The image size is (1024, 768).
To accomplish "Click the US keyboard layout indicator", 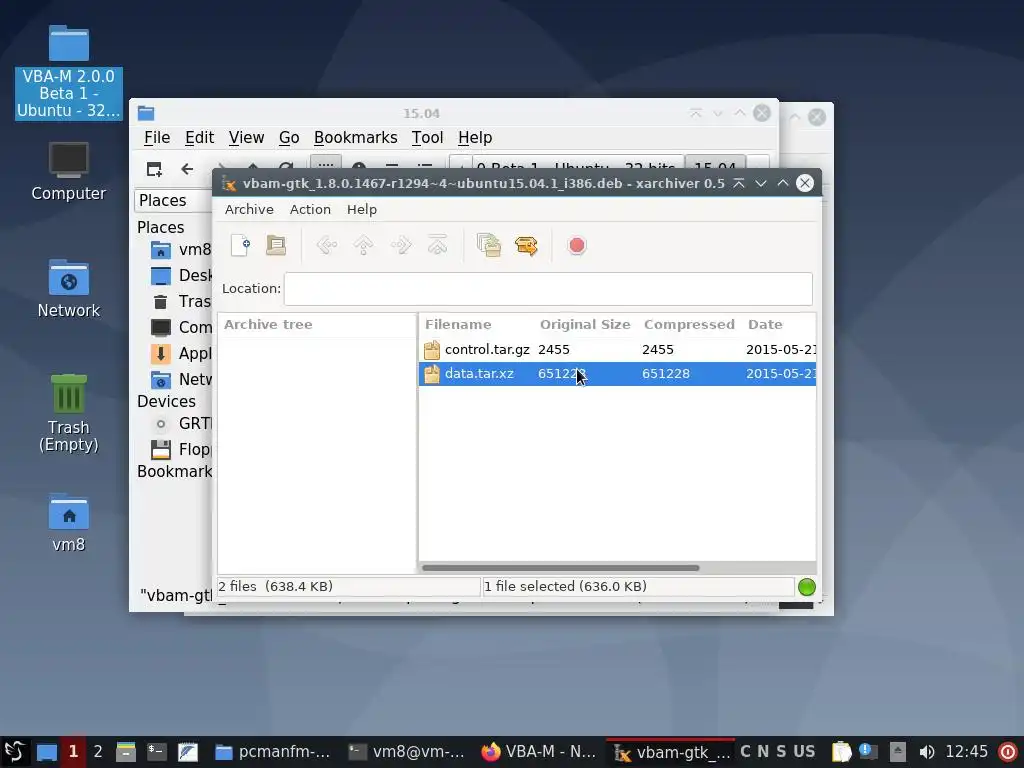I will (804, 752).
